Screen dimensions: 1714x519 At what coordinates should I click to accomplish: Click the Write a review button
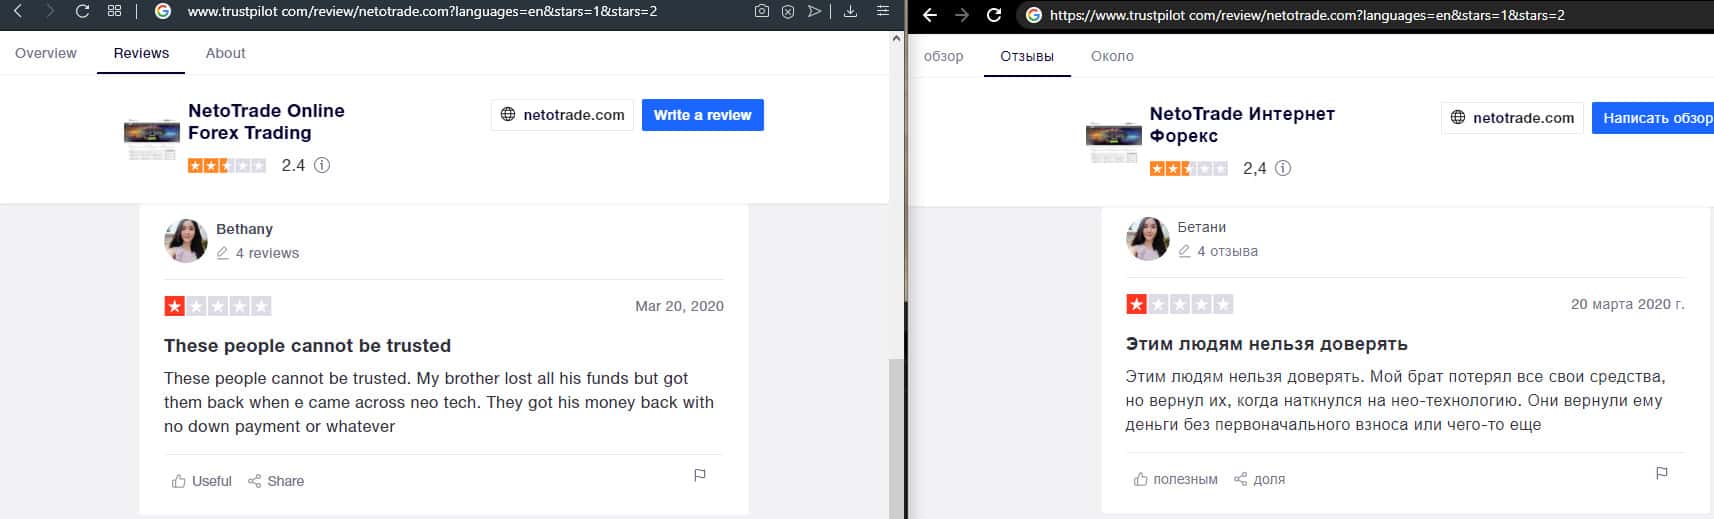pos(703,115)
